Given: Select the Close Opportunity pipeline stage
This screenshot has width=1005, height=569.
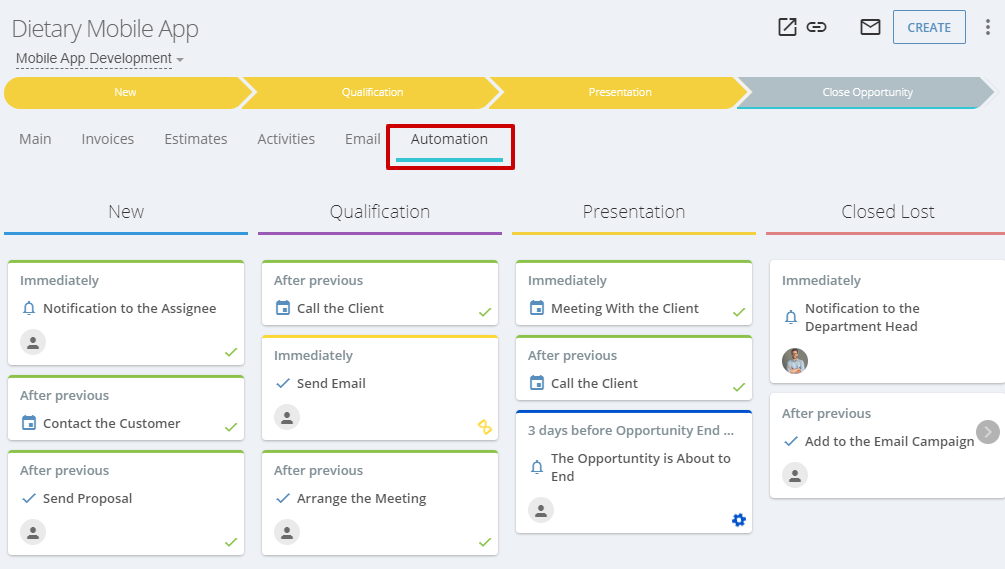Looking at the screenshot, I should pyautogui.click(x=867, y=92).
